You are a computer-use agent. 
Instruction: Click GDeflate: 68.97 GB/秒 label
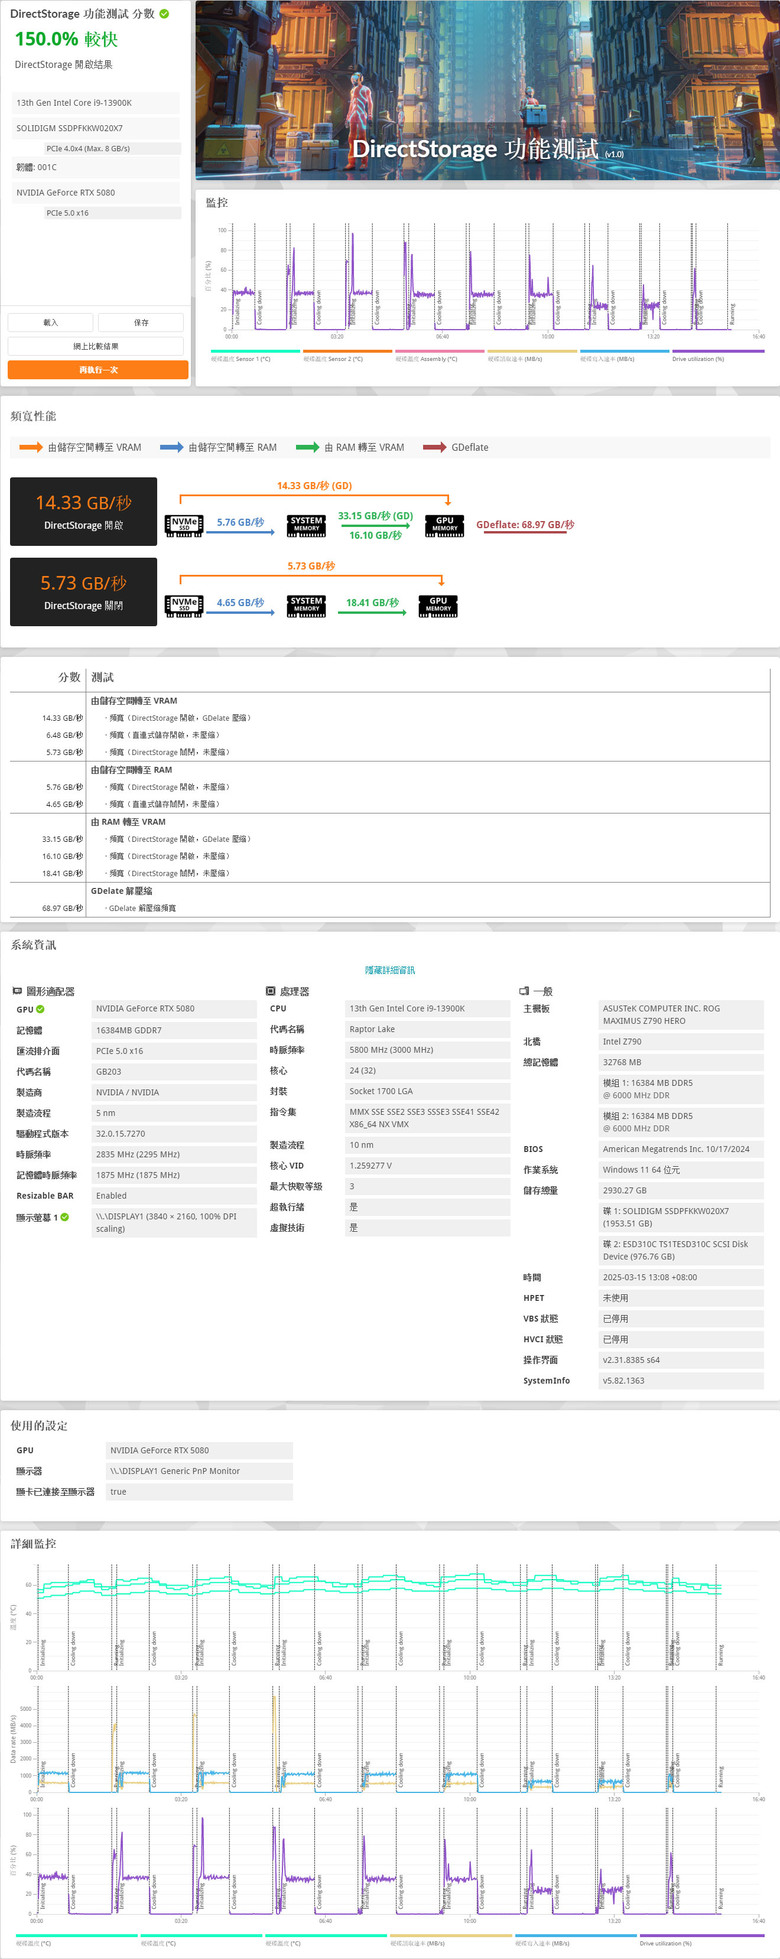point(525,525)
